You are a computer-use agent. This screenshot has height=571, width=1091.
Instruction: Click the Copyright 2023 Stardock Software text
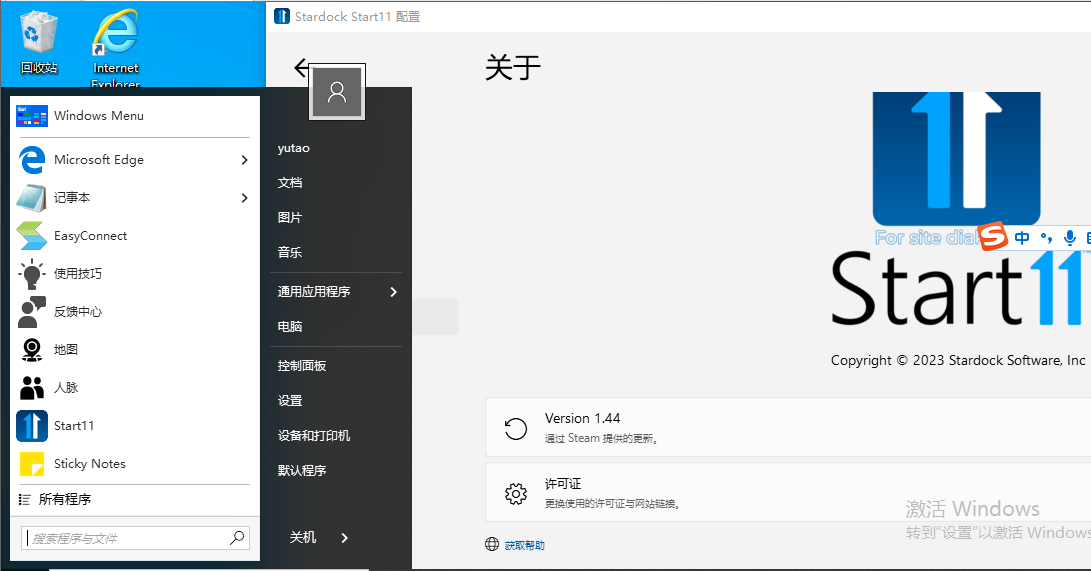[958, 360]
